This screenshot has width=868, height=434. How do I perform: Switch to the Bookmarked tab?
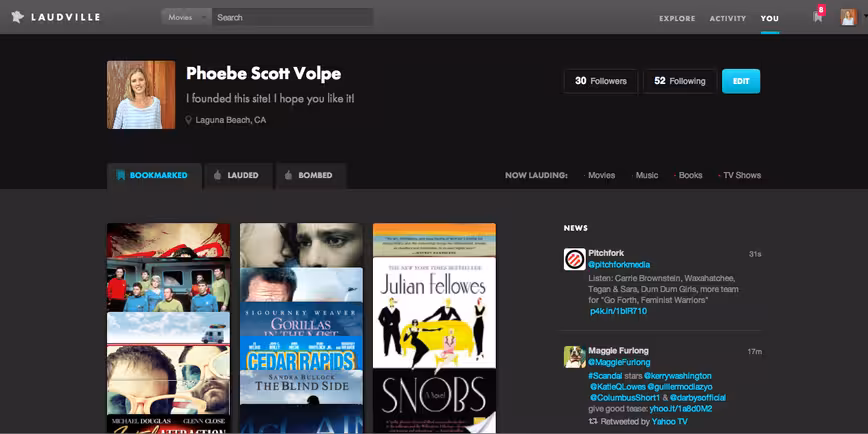[x=154, y=175]
